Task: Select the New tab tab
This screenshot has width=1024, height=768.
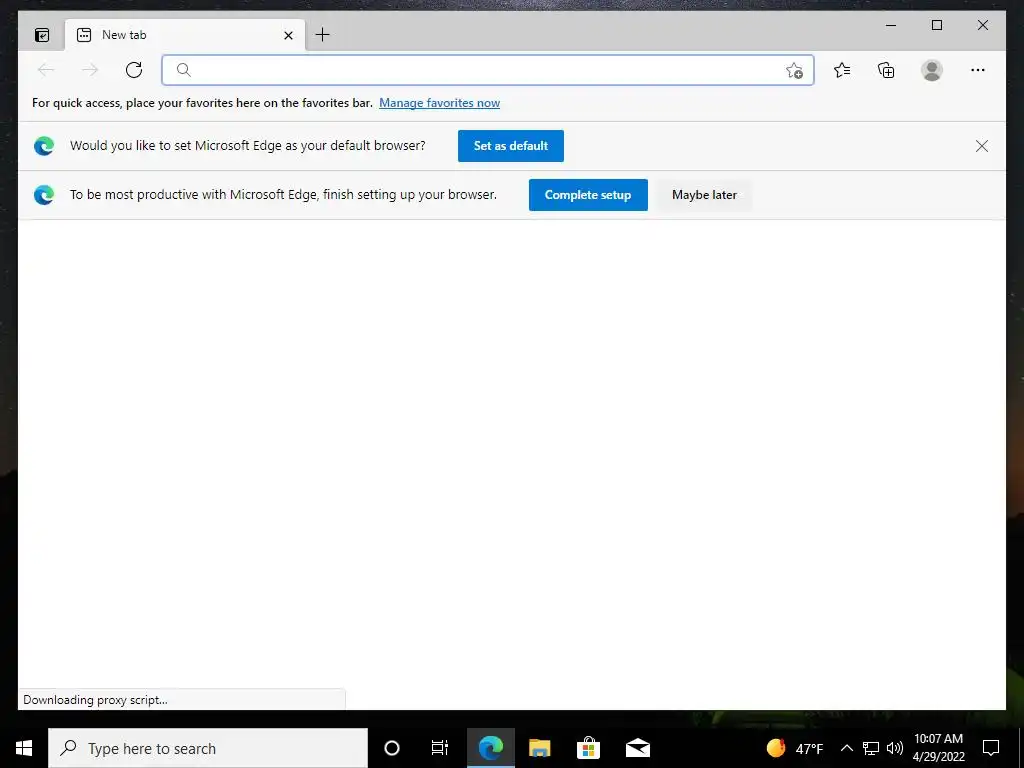Action: tap(184, 35)
